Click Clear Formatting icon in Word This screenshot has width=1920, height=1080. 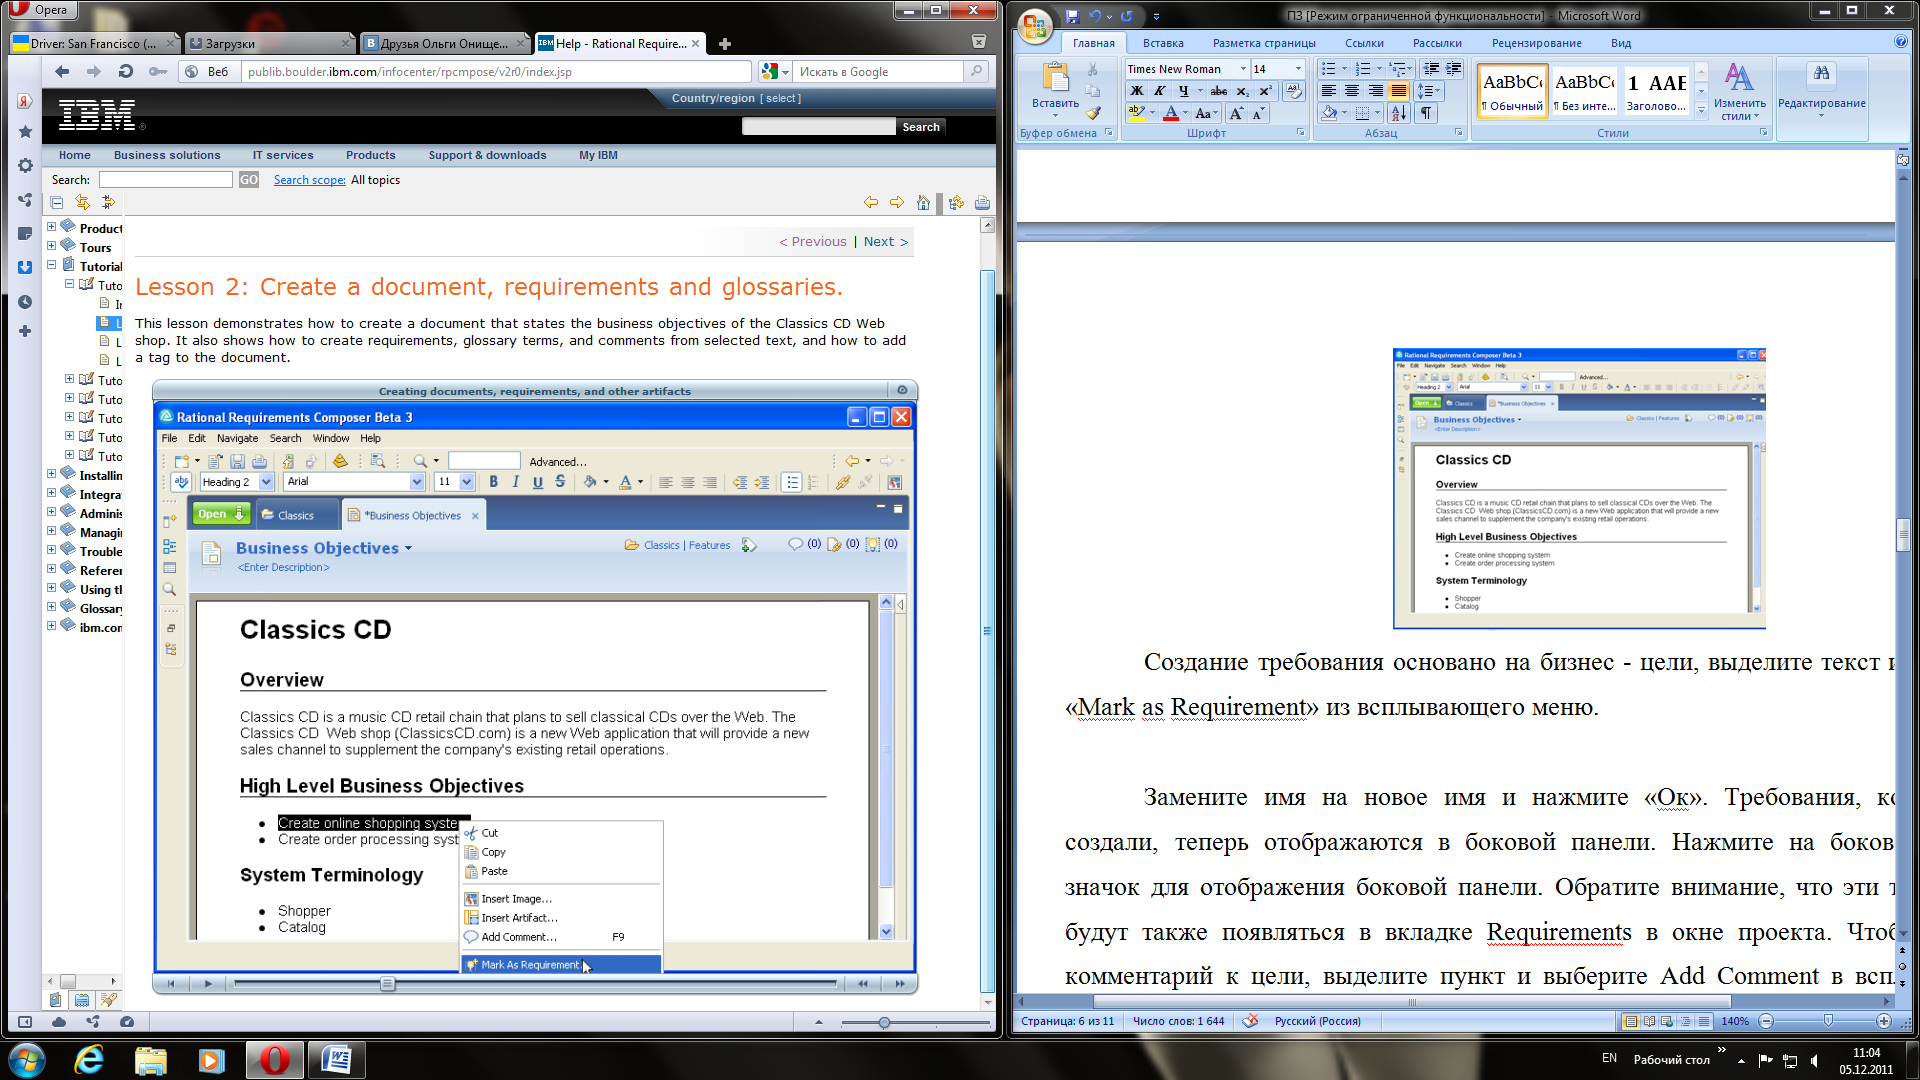tap(1294, 91)
